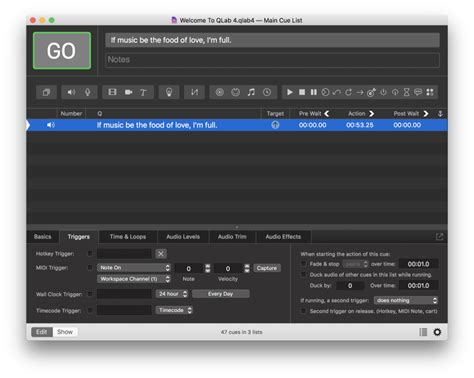Enable the MIDI Trigger checkbox
The height and width of the screenshot is (378, 474).
90,268
